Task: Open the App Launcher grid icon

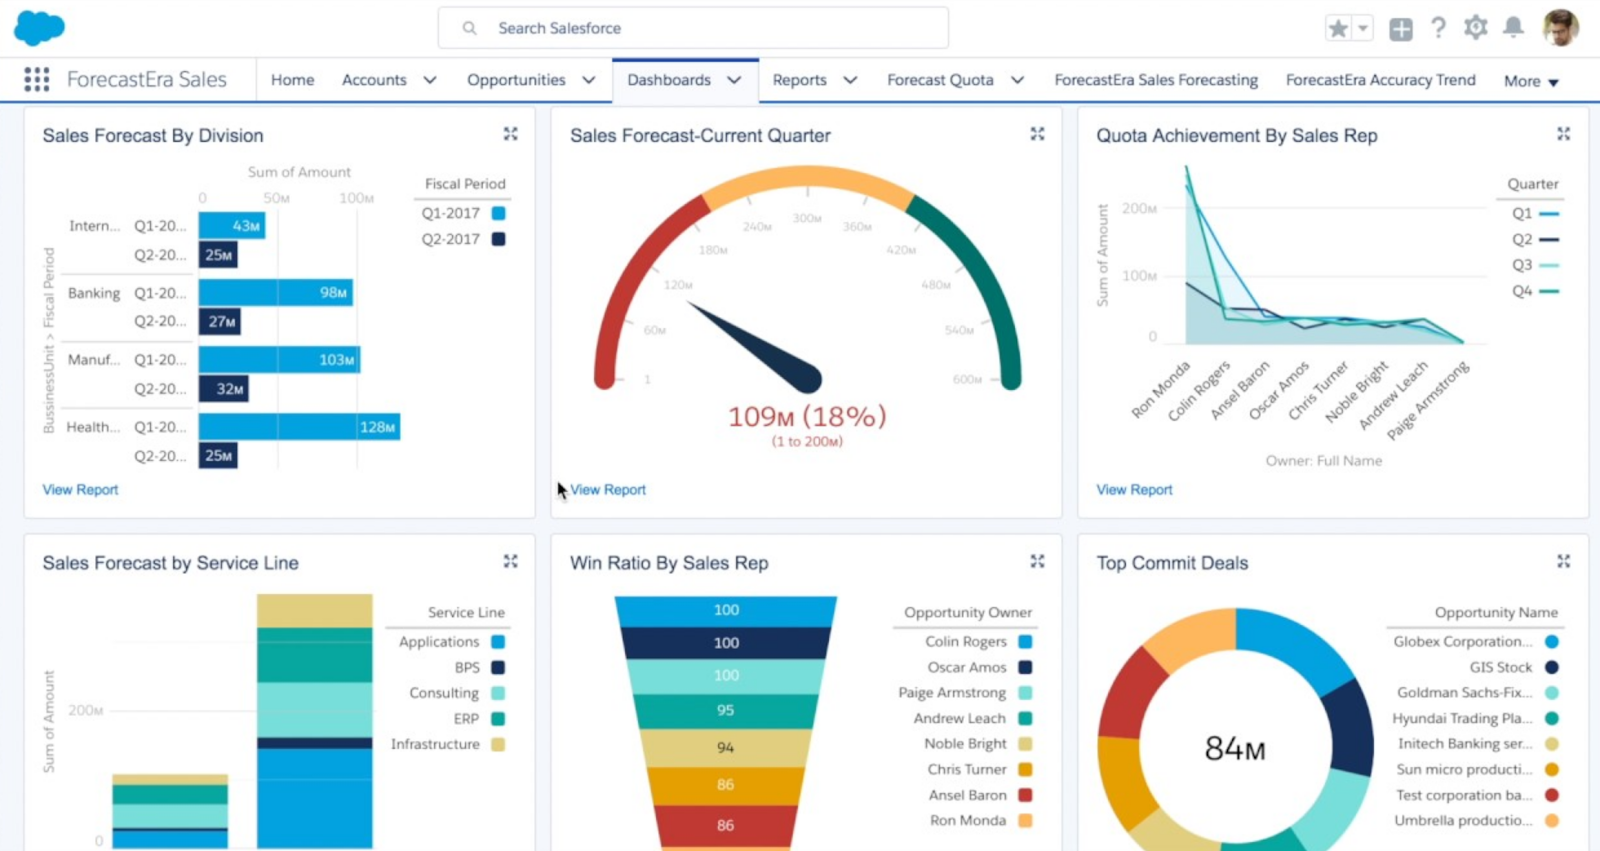Action: [x=37, y=79]
